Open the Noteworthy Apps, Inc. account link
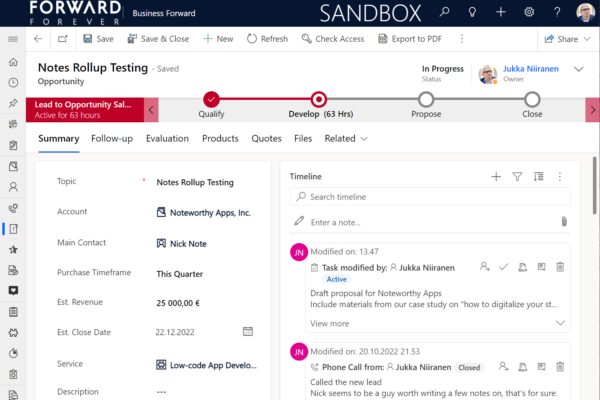600x400 pixels. (210, 212)
